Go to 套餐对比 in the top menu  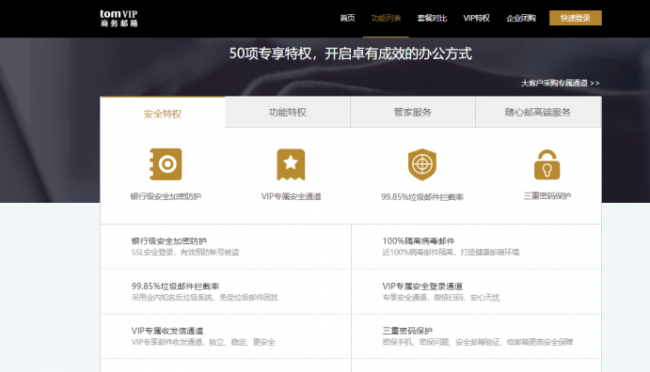[x=432, y=18]
